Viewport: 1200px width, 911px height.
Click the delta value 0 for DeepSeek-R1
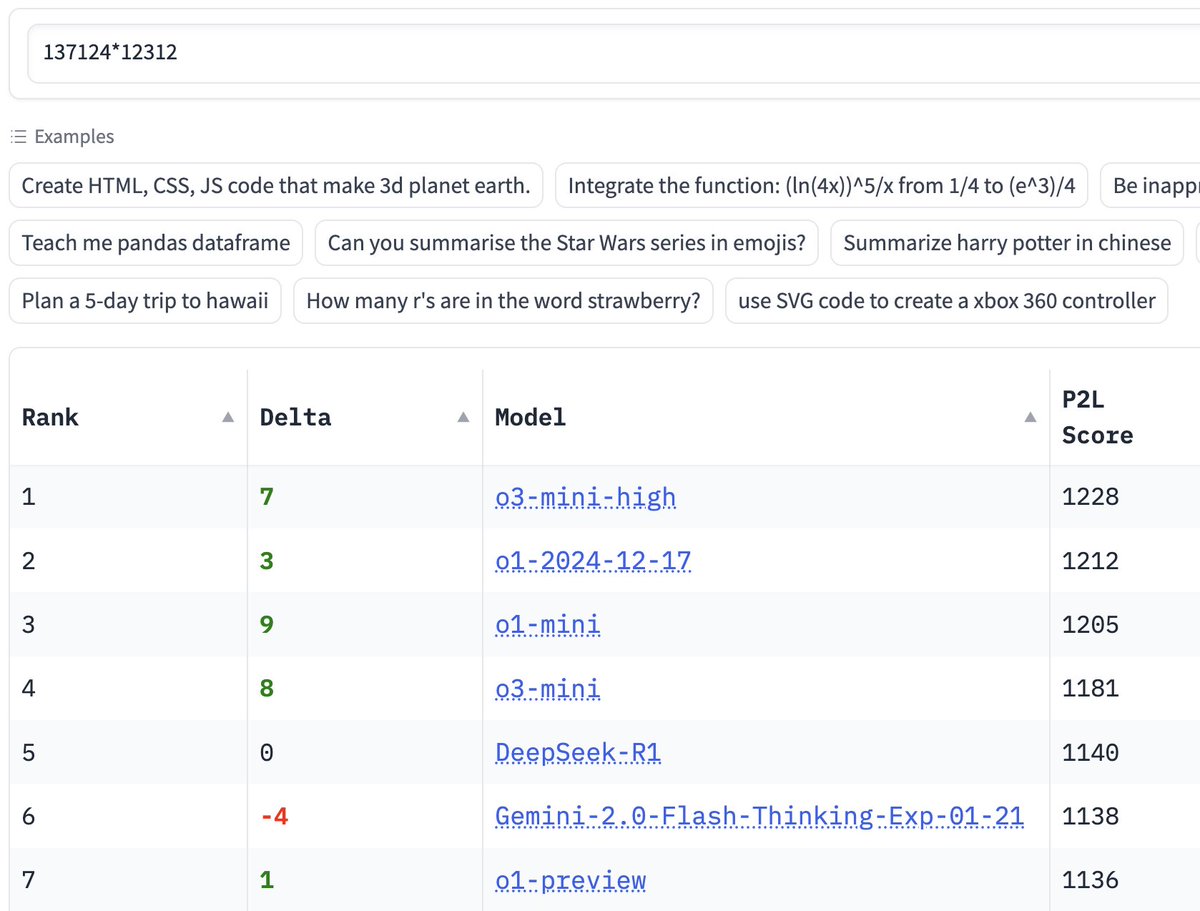click(266, 753)
